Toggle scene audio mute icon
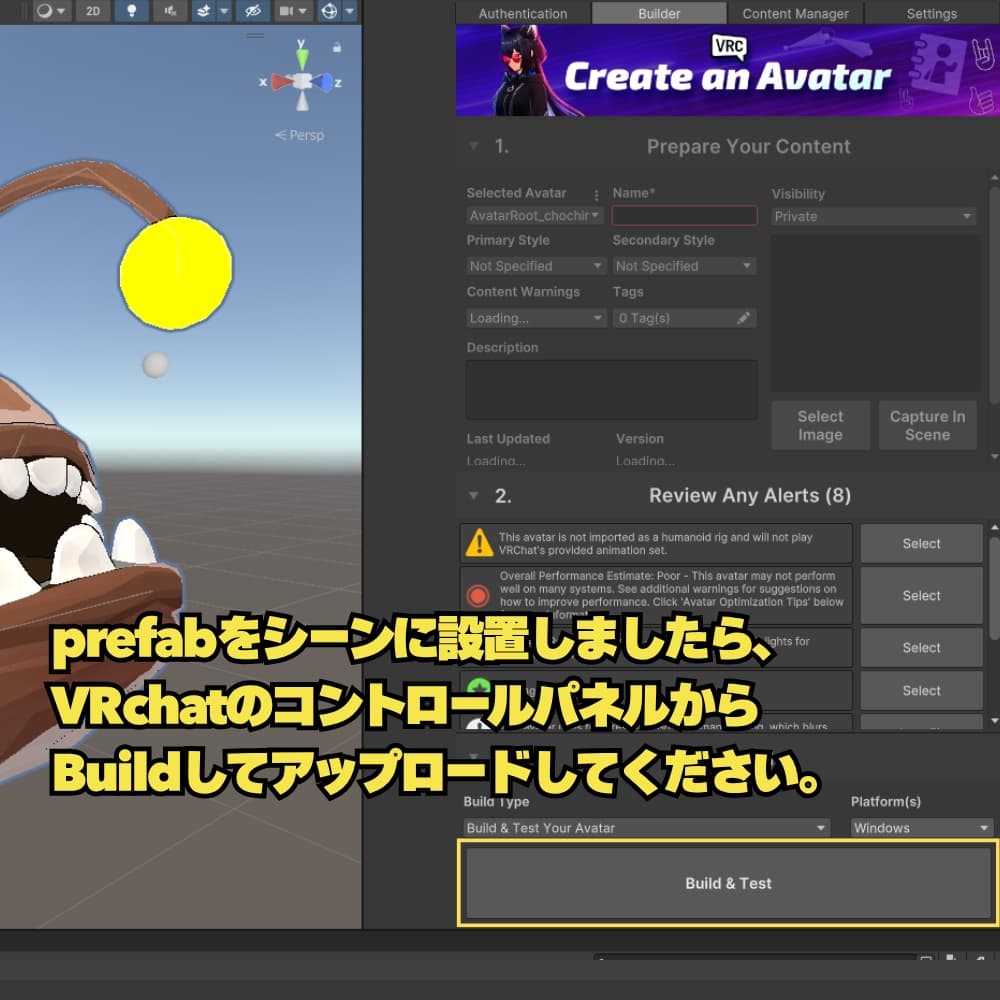The width and height of the screenshot is (1000, 1000). pos(170,11)
